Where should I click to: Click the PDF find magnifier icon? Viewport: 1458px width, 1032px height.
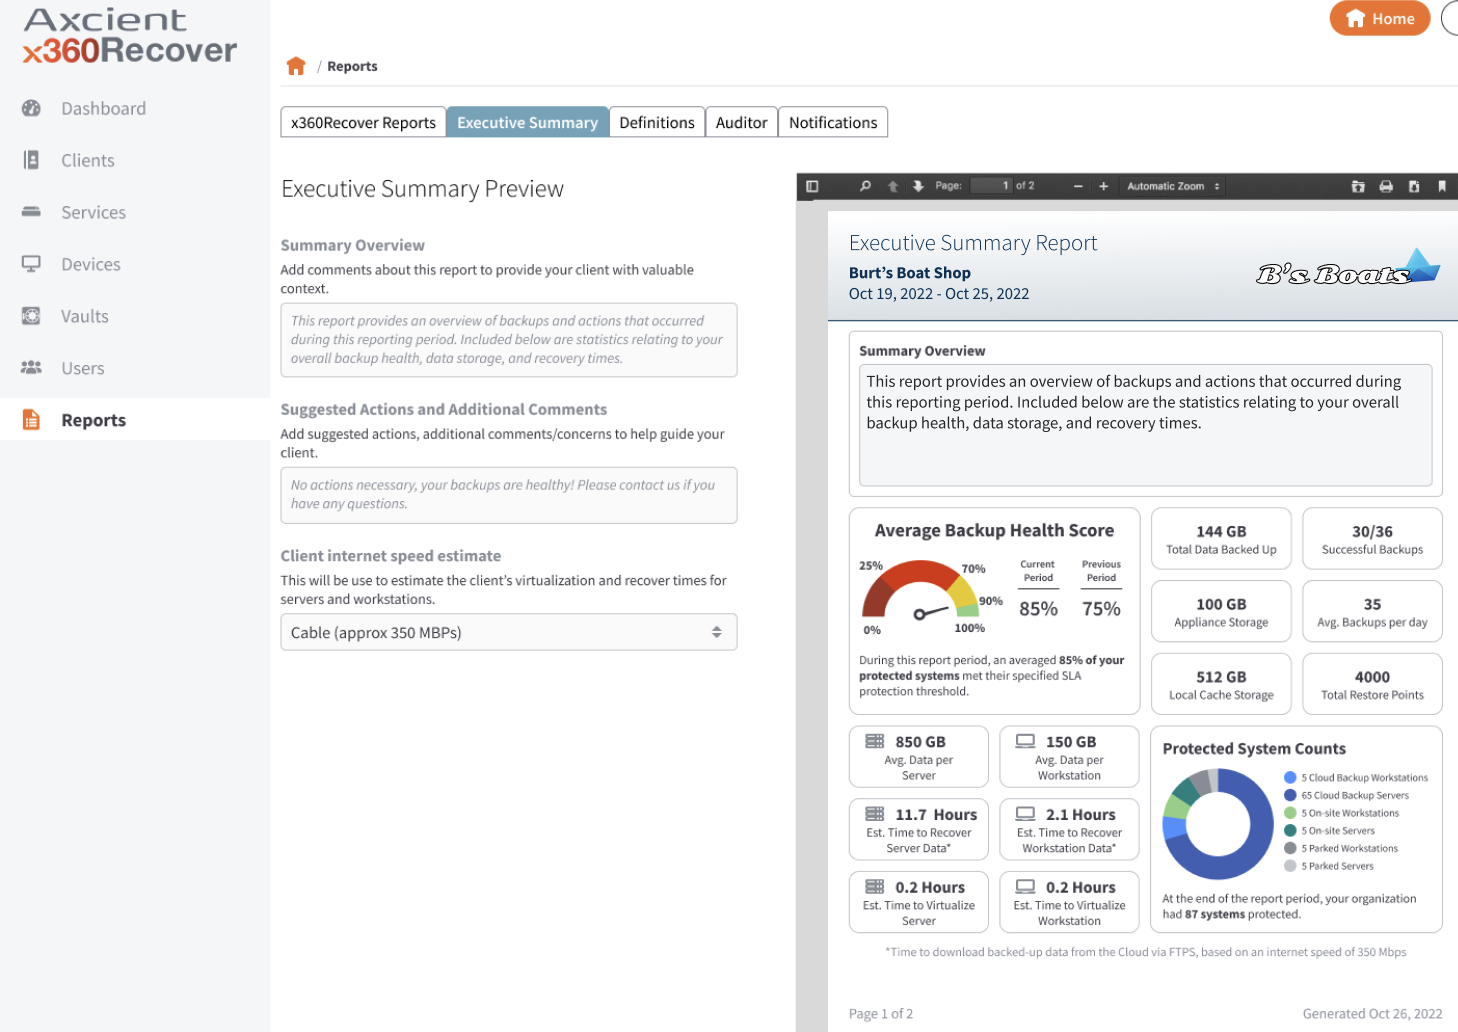pos(865,186)
